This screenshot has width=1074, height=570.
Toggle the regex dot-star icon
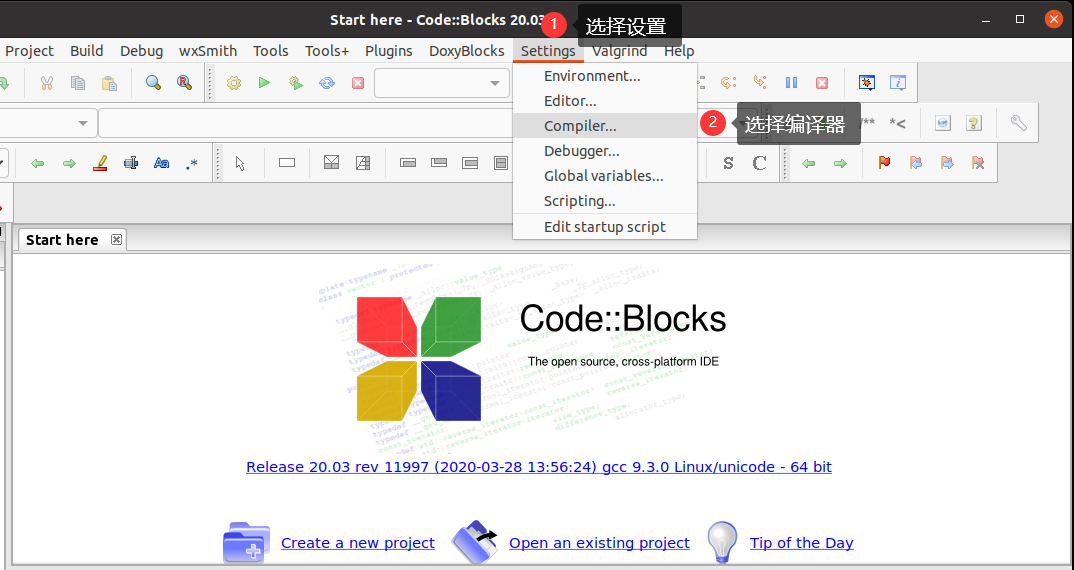[x=192, y=163]
